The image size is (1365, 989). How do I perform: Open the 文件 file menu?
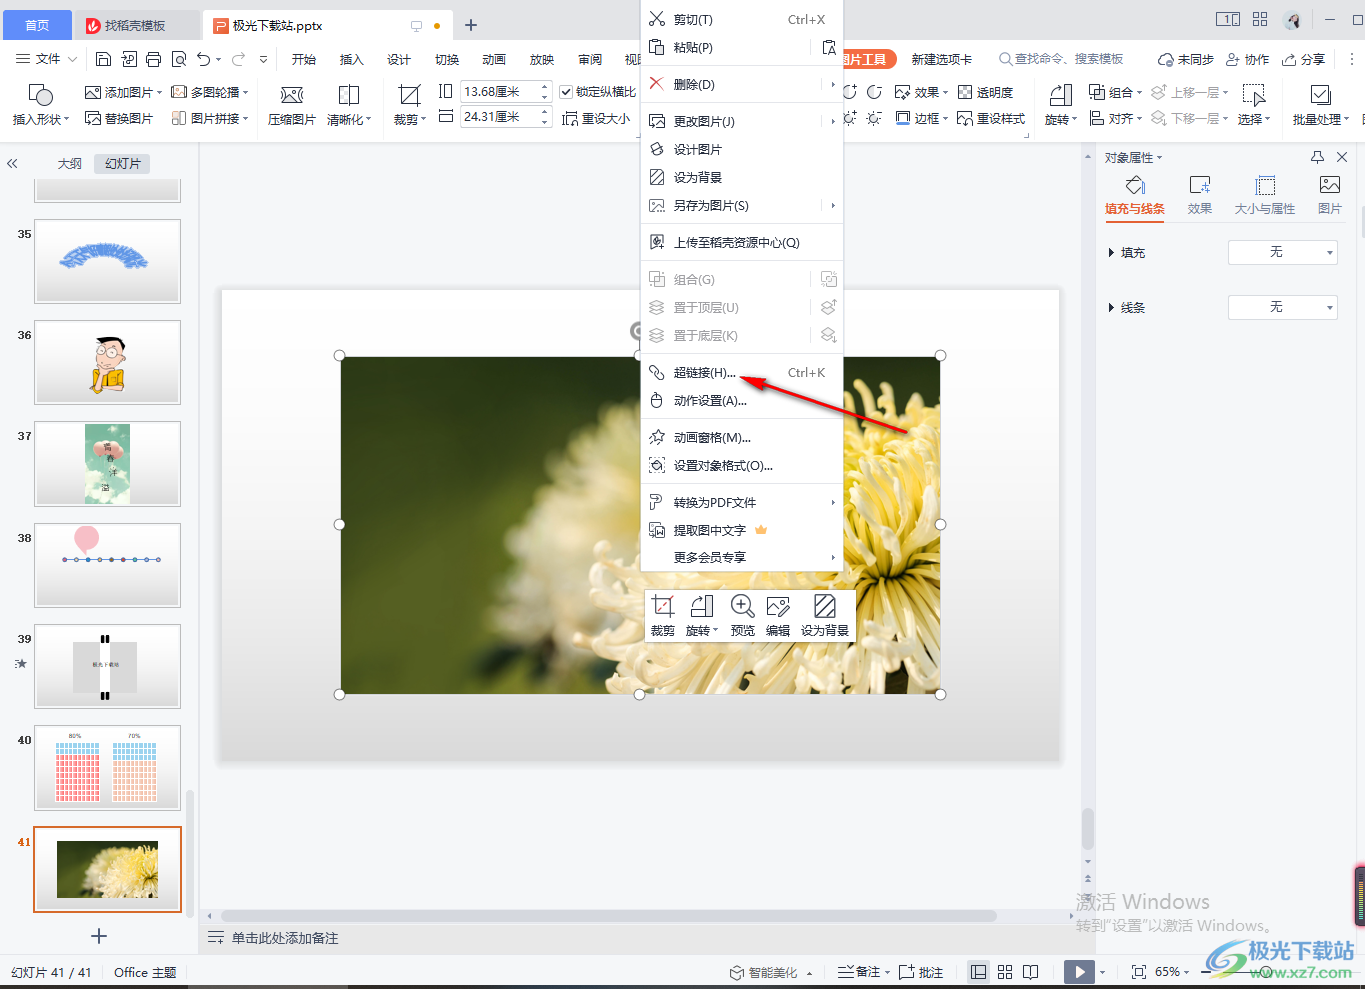(x=47, y=59)
